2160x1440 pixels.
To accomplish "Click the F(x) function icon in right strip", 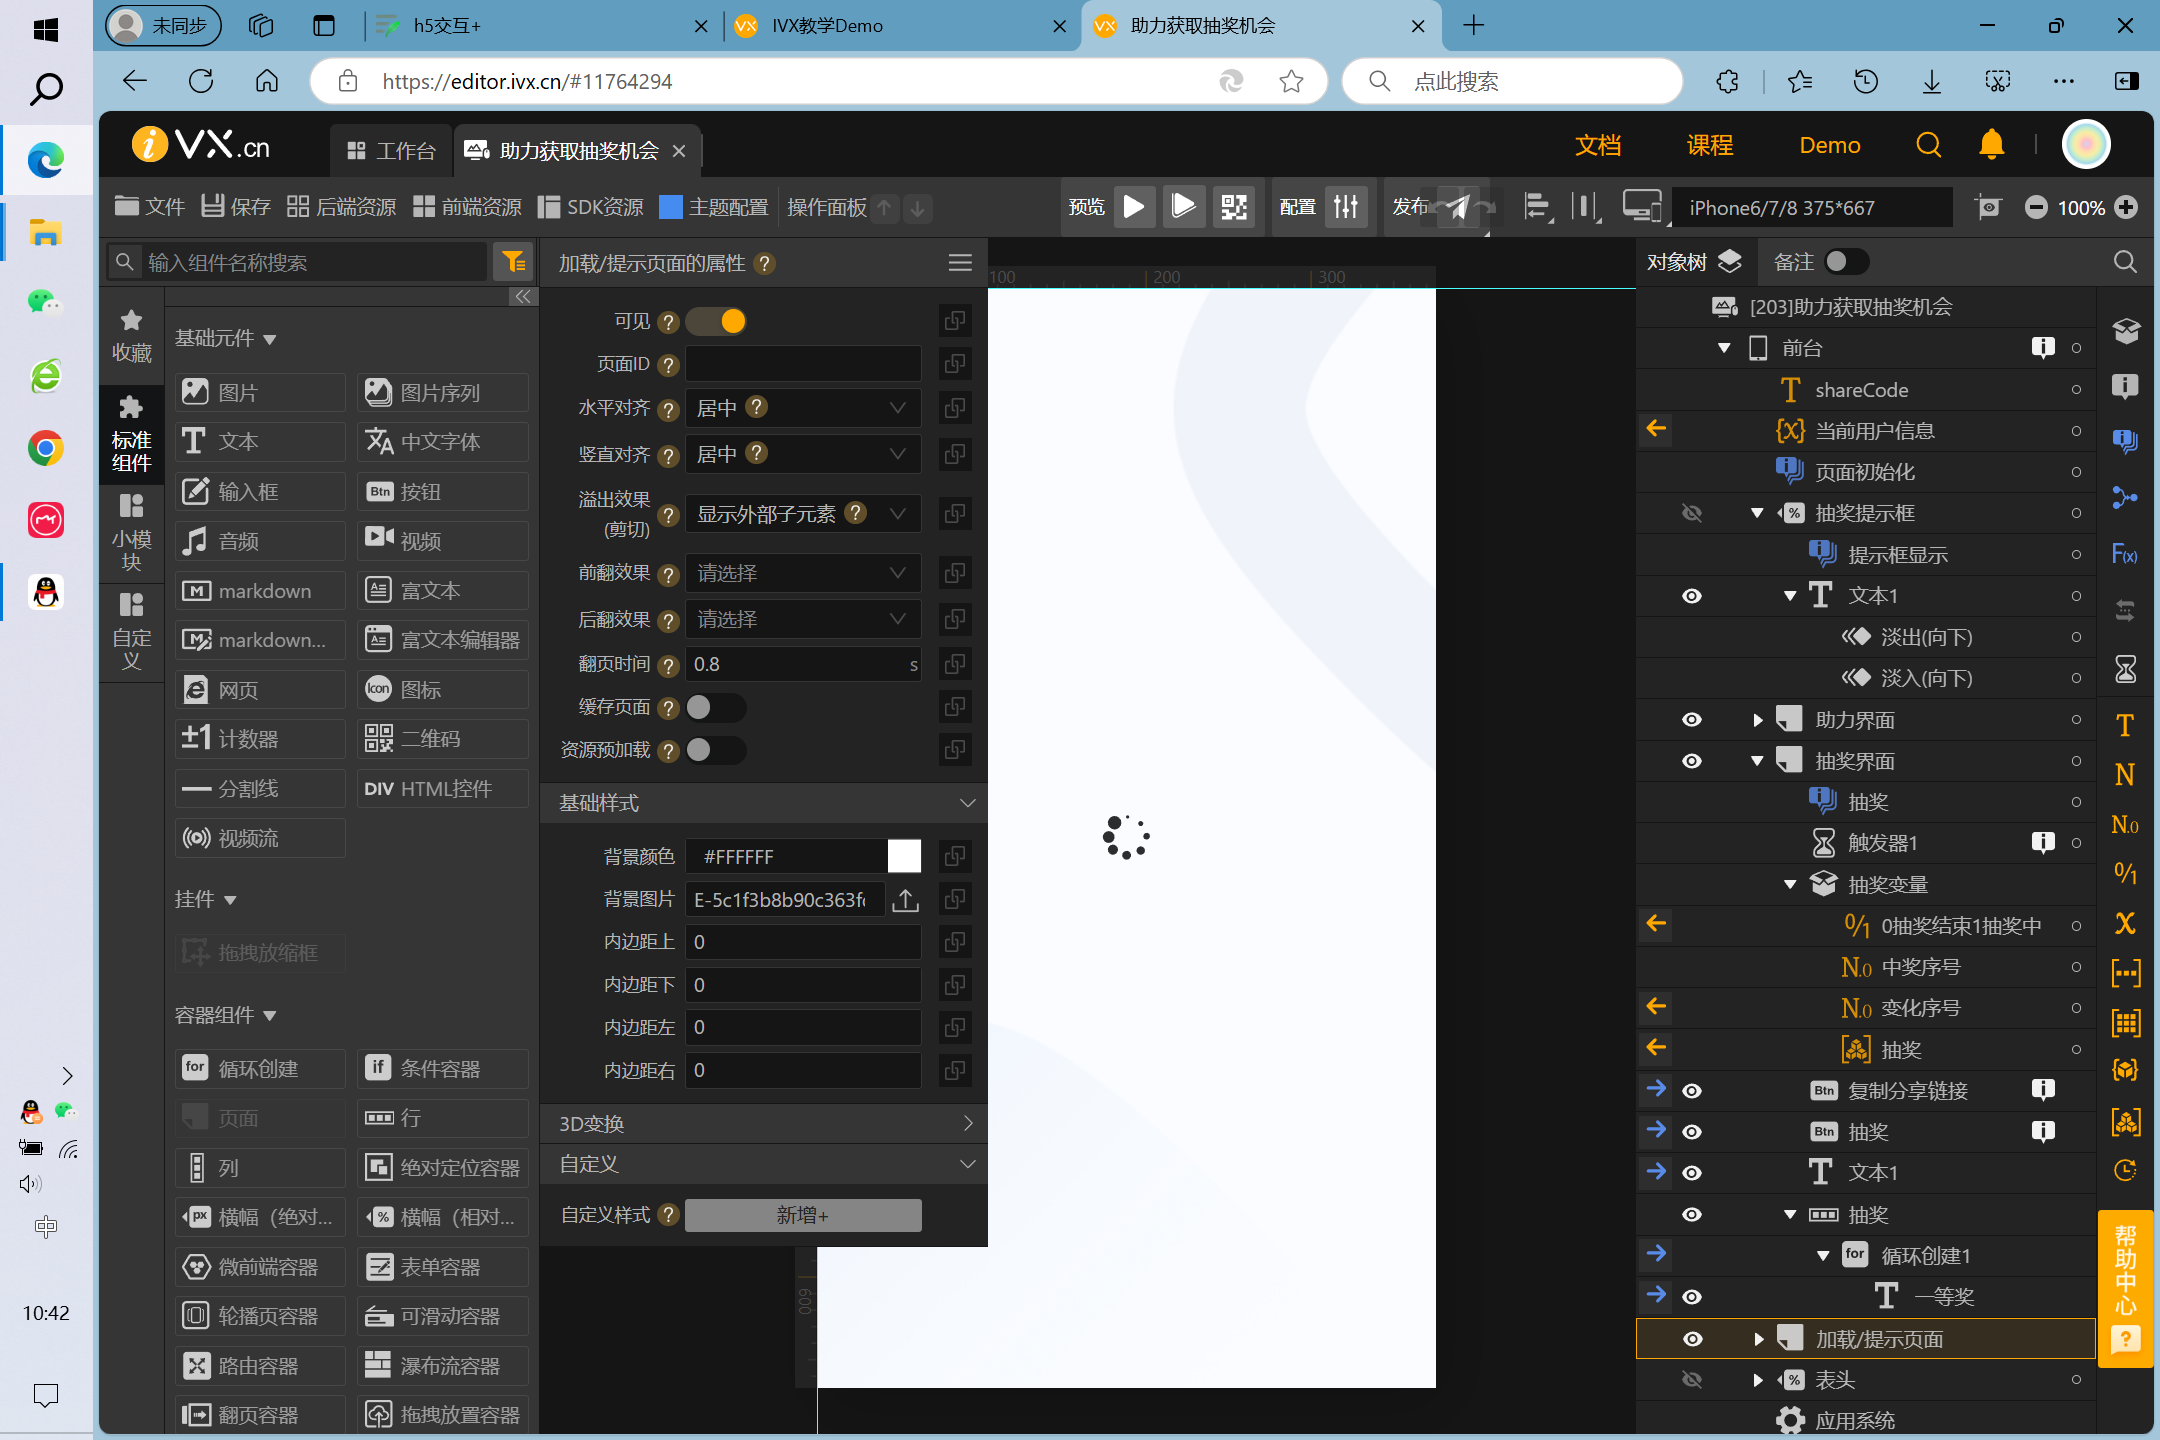I will [2125, 554].
